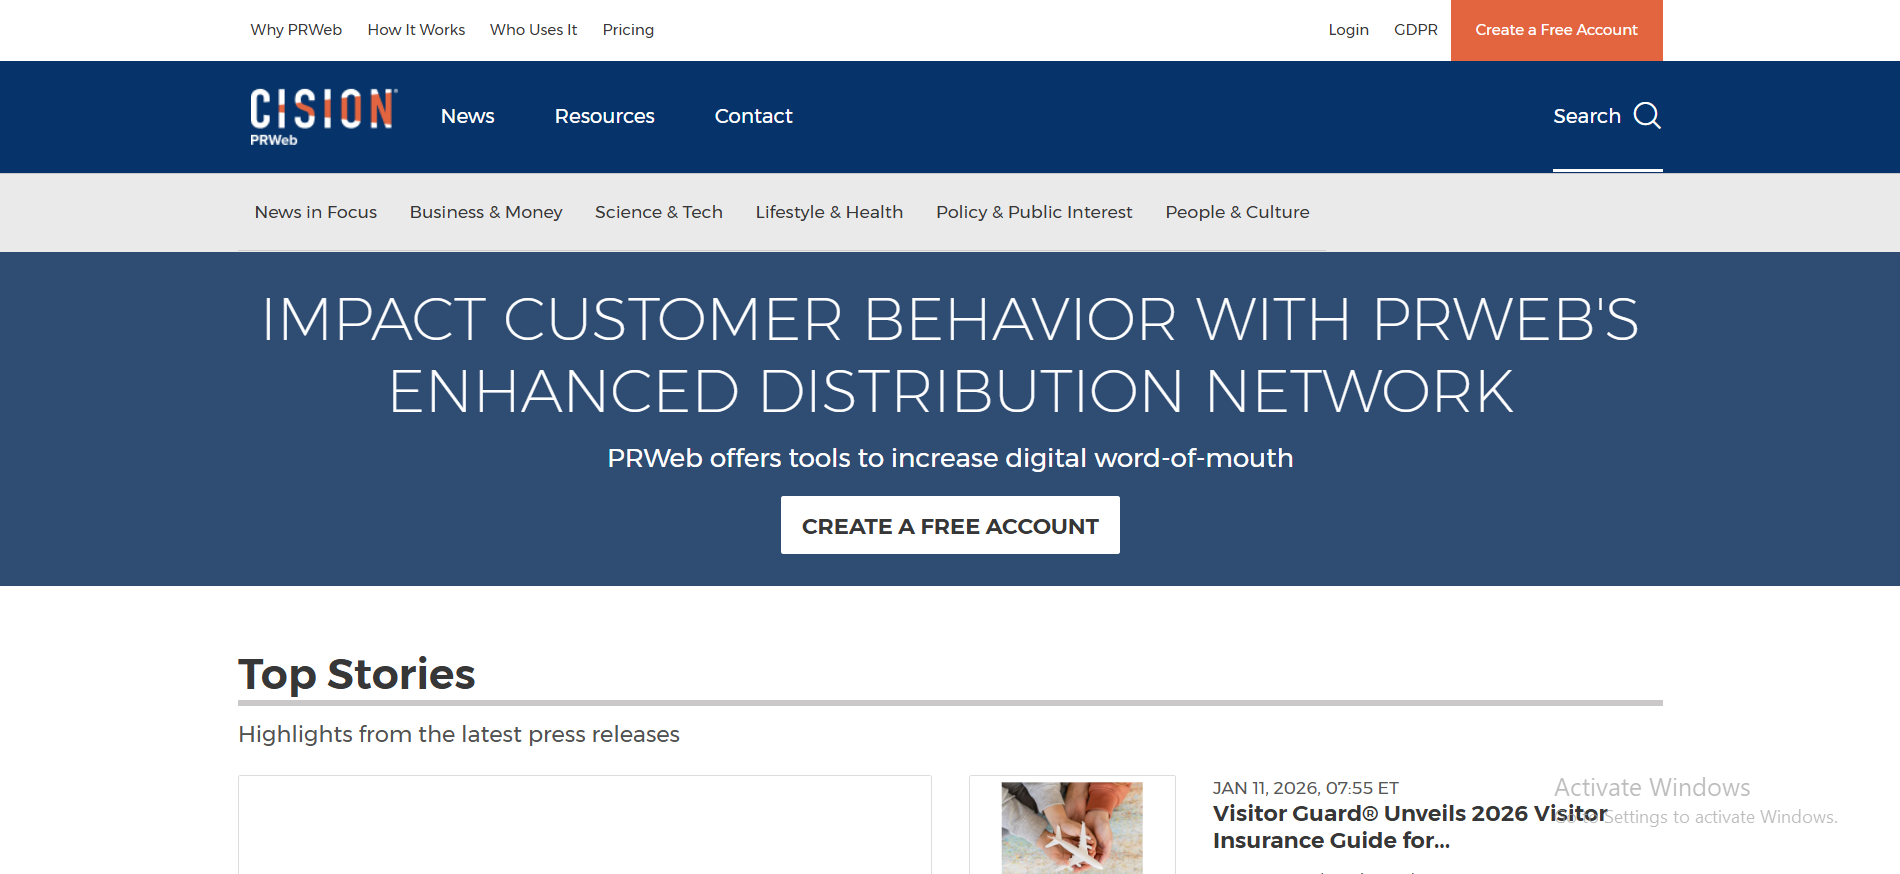Click the orange Create a Free Account button
The height and width of the screenshot is (874, 1900).
pyautogui.click(x=1556, y=30)
